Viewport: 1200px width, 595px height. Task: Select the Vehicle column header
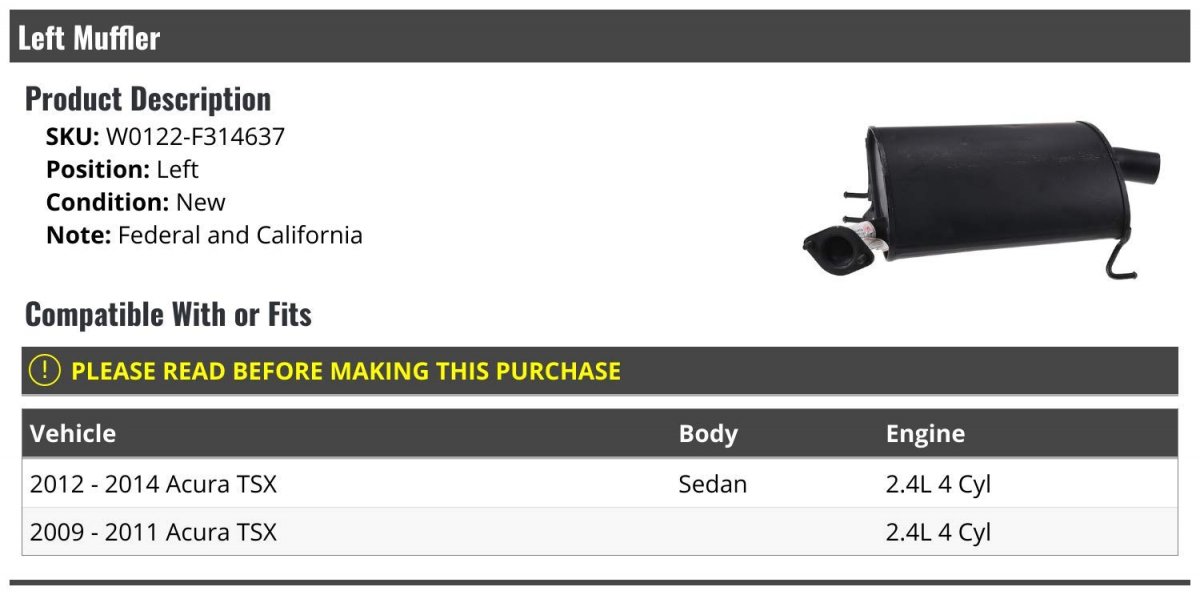point(73,434)
